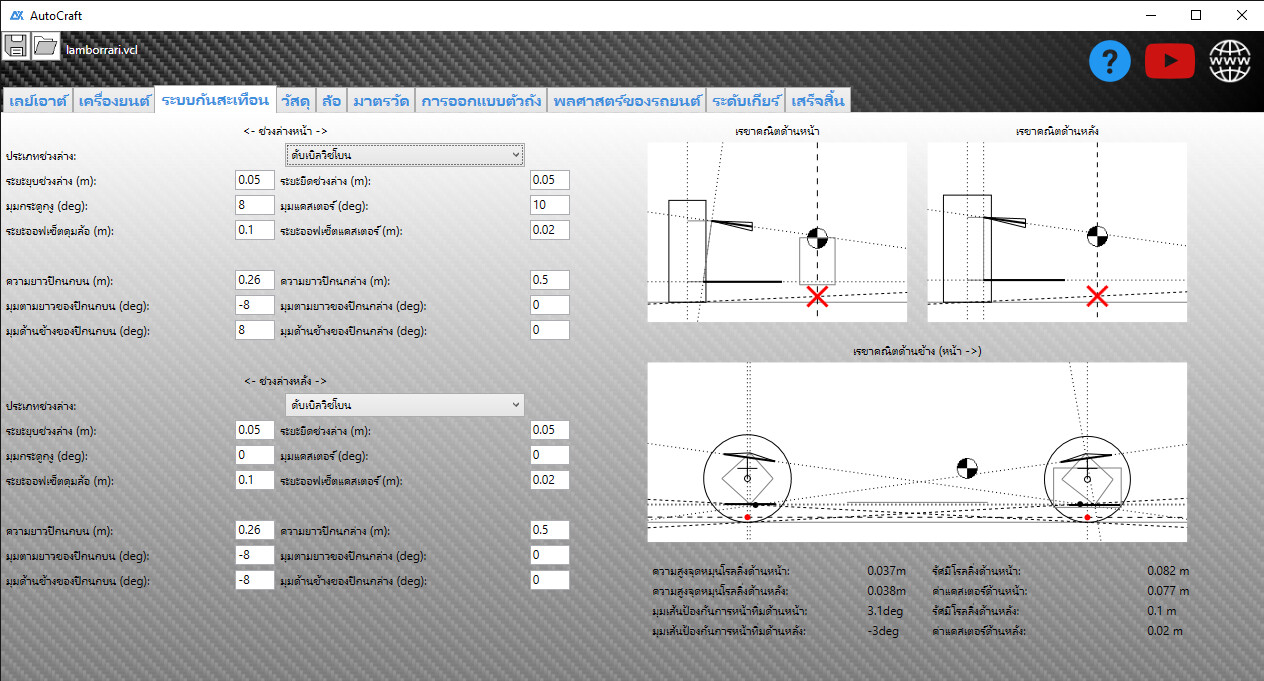Image resolution: width=1264 pixels, height=681 pixels.
Task: Go to the ล้อ tab
Action: pos(331,101)
